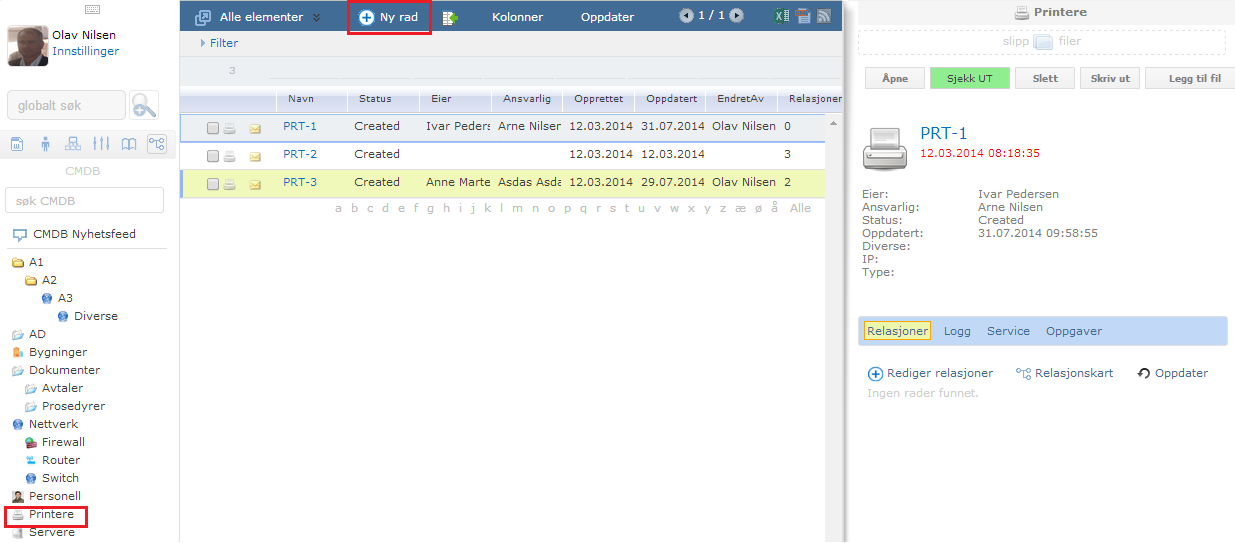Viewport: 1235px width, 543px height.
Task: Click the green Sjekk UT button
Action: [970, 78]
